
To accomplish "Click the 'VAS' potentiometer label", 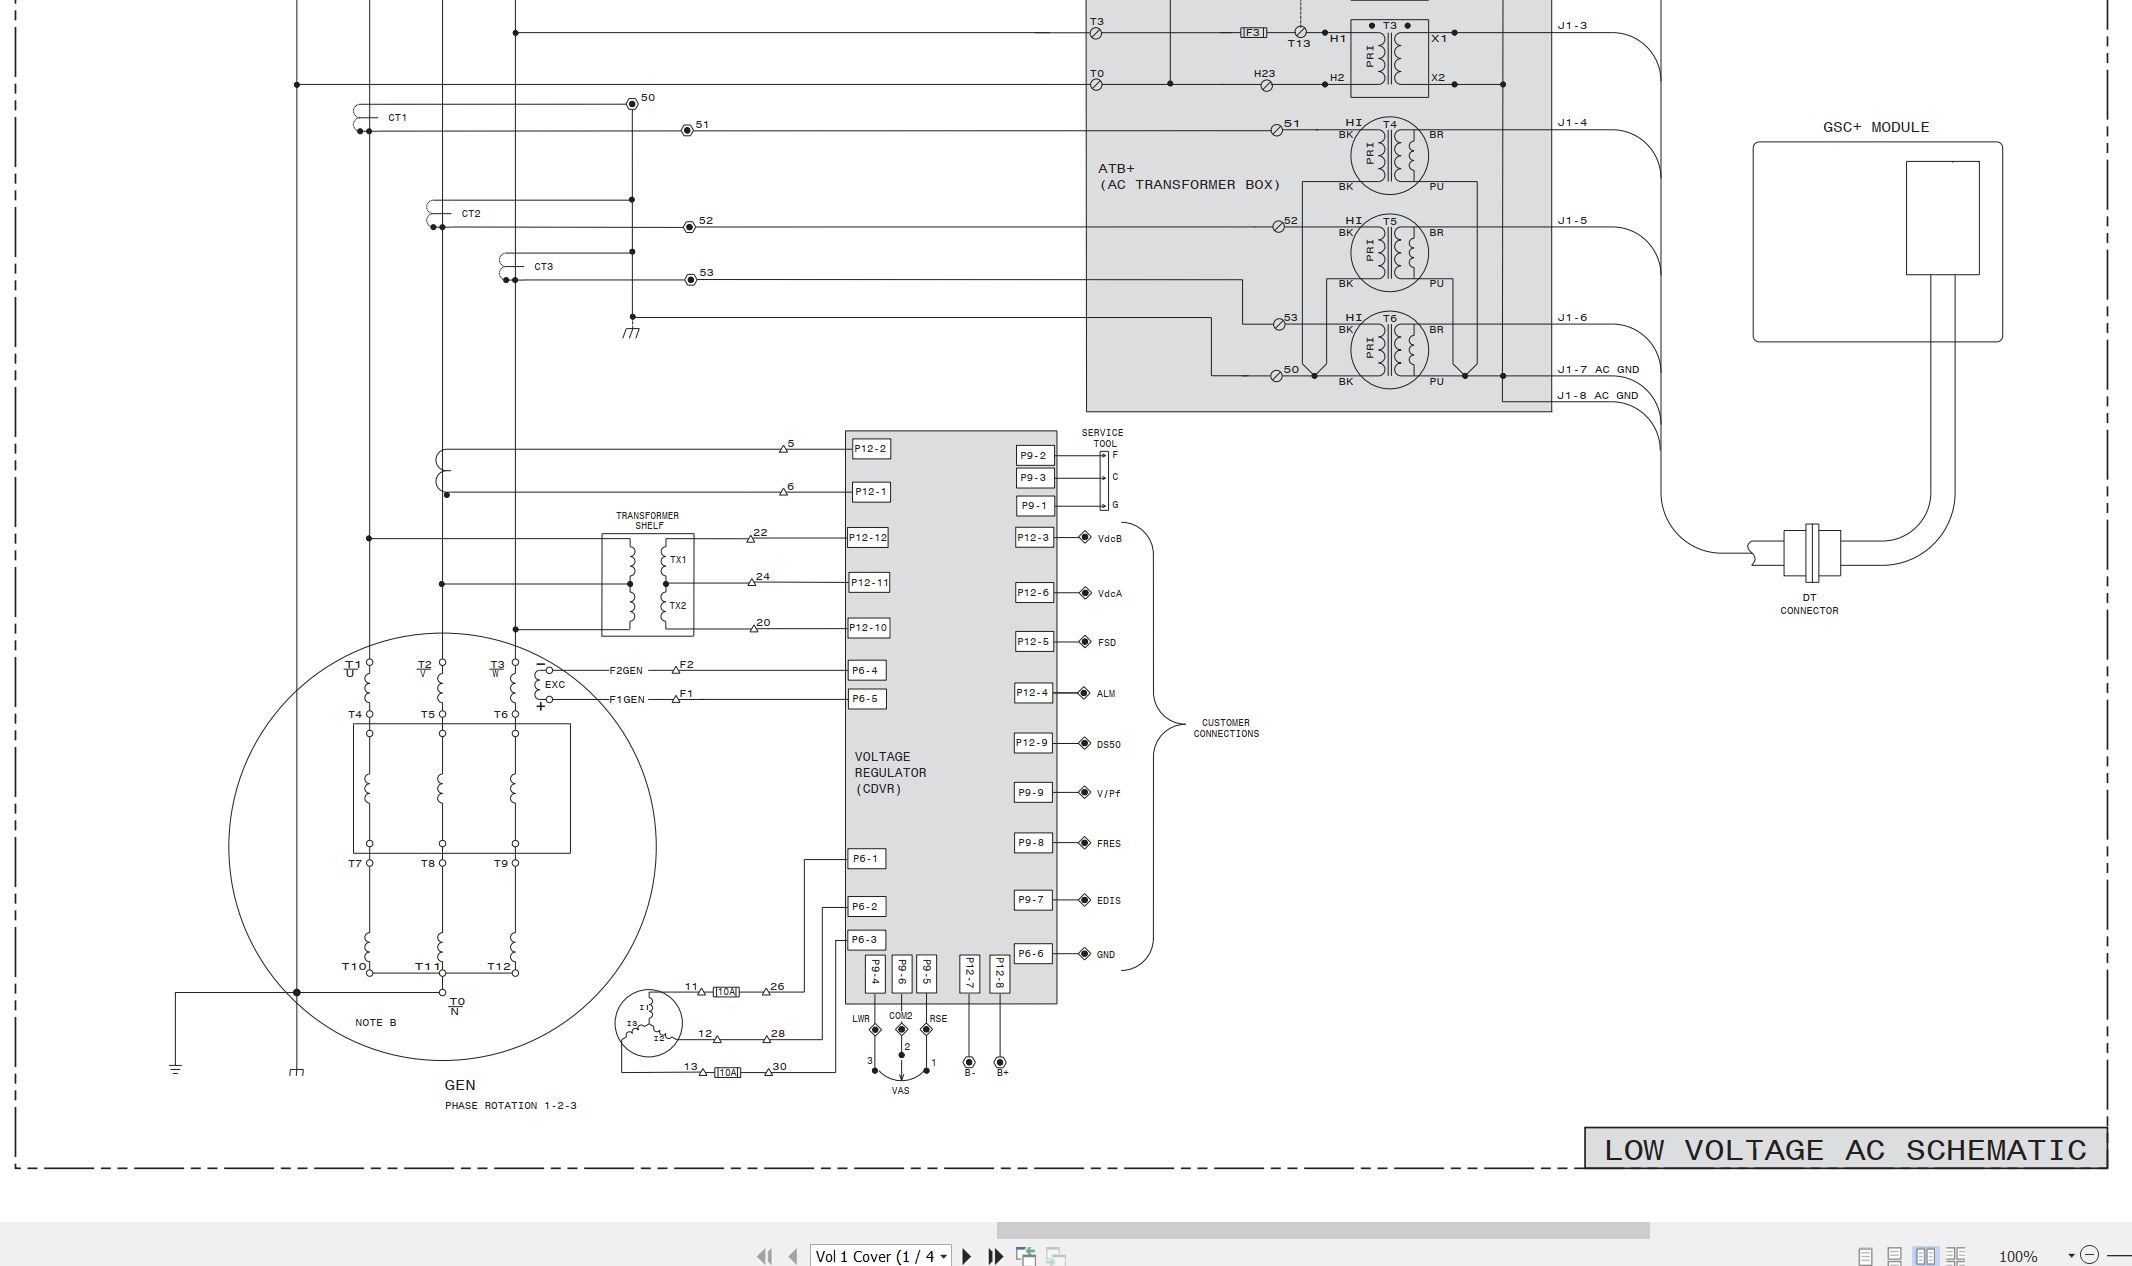I will pyautogui.click(x=901, y=1091).
